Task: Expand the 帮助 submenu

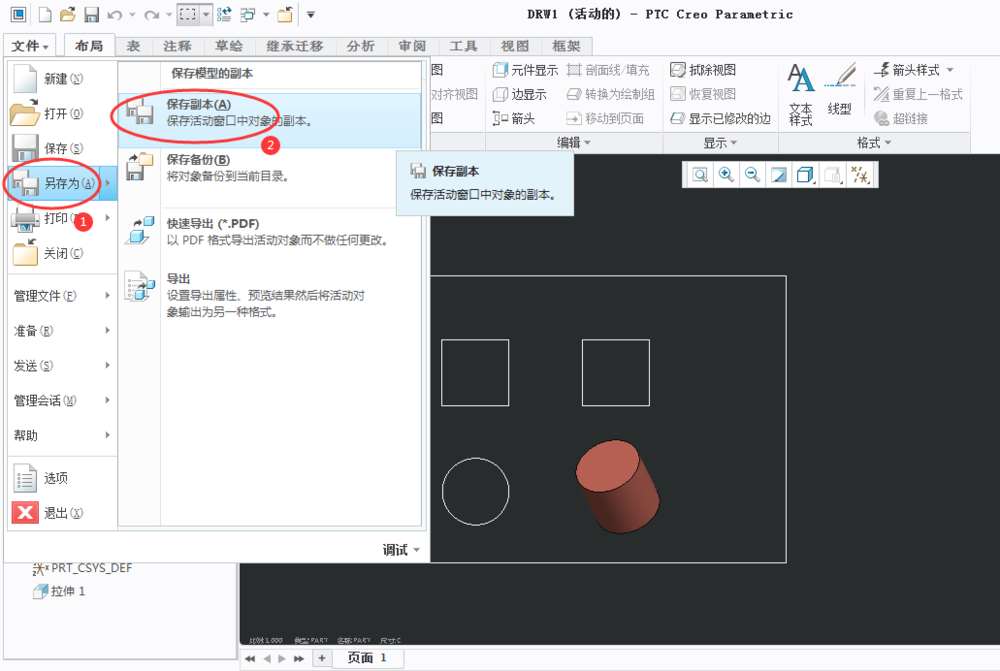Action: click(x=62, y=436)
